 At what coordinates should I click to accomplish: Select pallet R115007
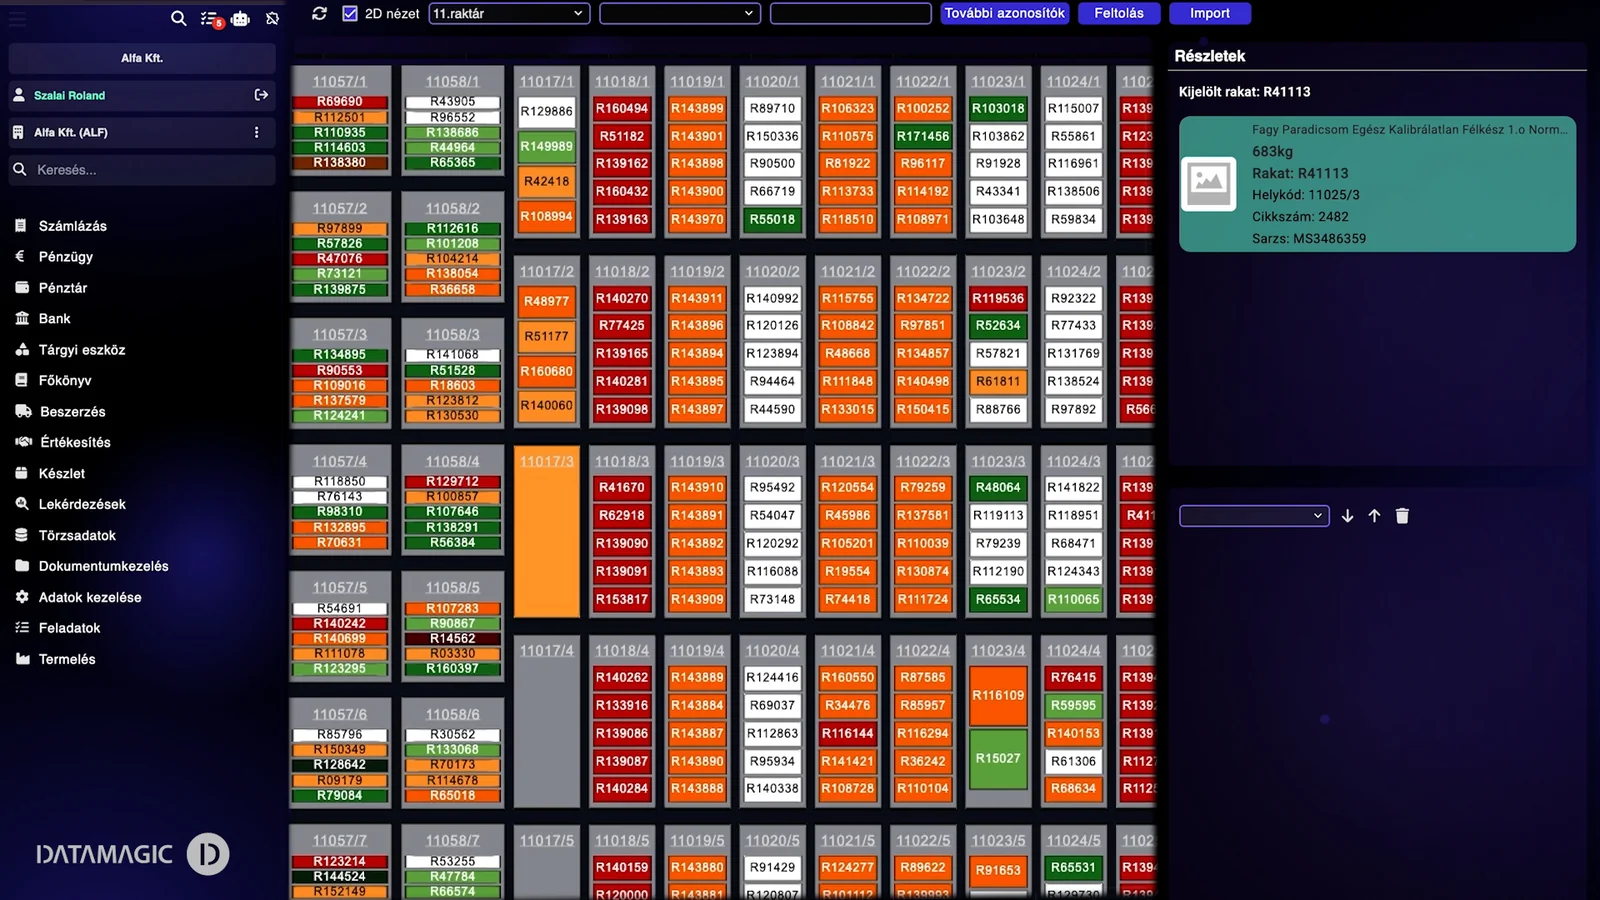[x=1074, y=108]
